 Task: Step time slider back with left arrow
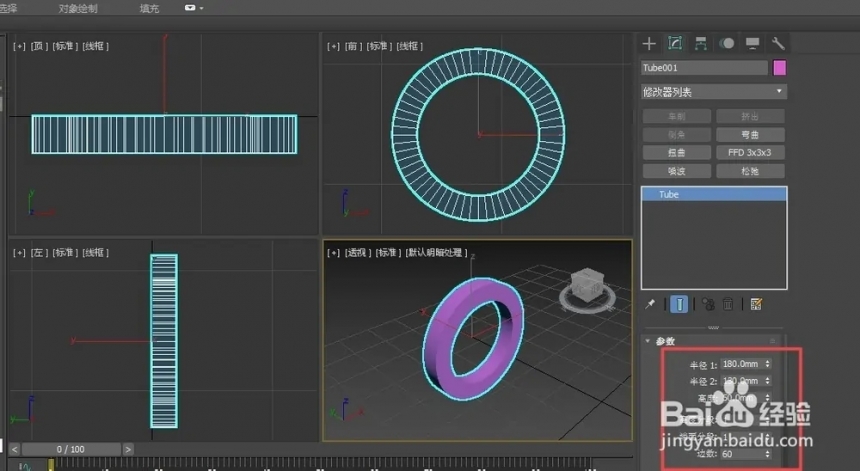(x=15, y=449)
